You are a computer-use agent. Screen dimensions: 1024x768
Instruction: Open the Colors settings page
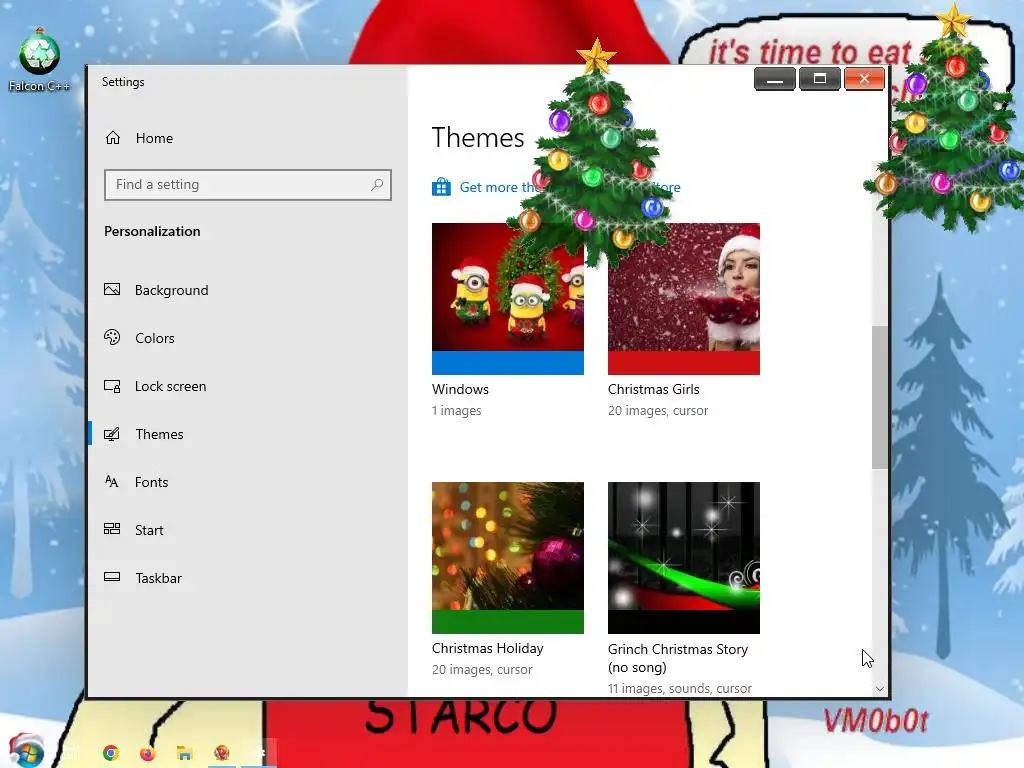point(140,338)
